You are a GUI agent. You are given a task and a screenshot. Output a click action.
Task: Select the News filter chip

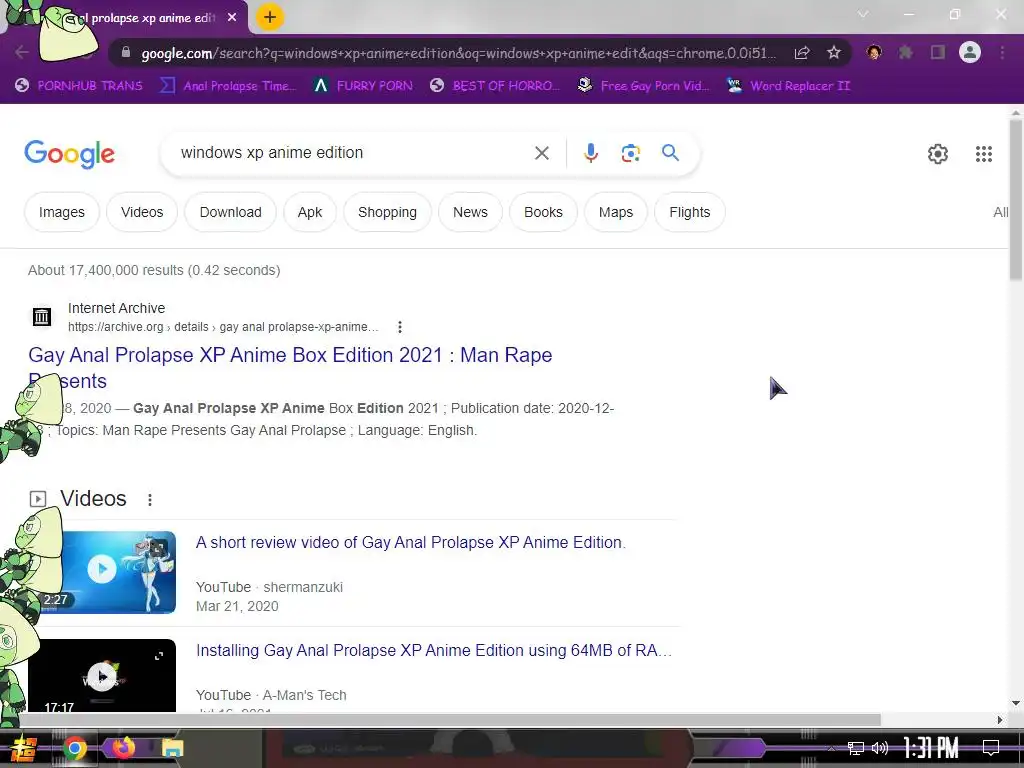470,212
